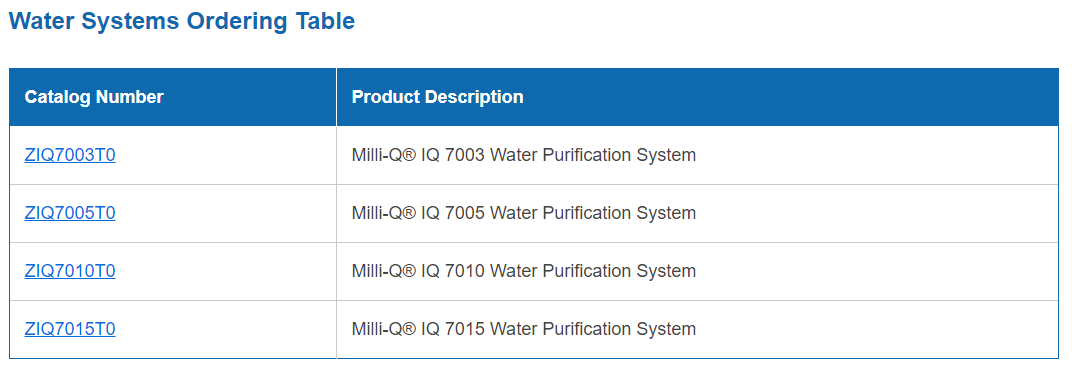This screenshot has width=1072, height=374.
Task: Select the Water Systems Ordering Table heading
Action: point(182,21)
